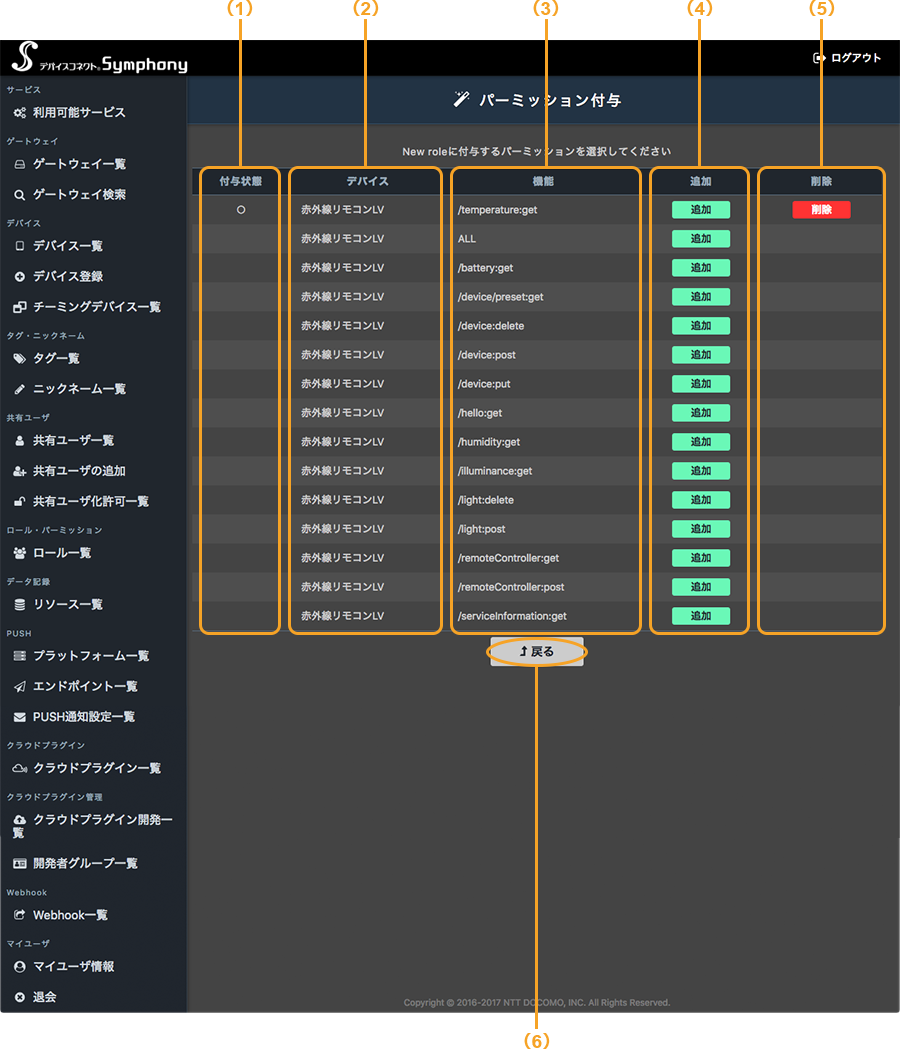Add the /remoteController:post permission
The image size is (900, 1049).
tap(701, 587)
